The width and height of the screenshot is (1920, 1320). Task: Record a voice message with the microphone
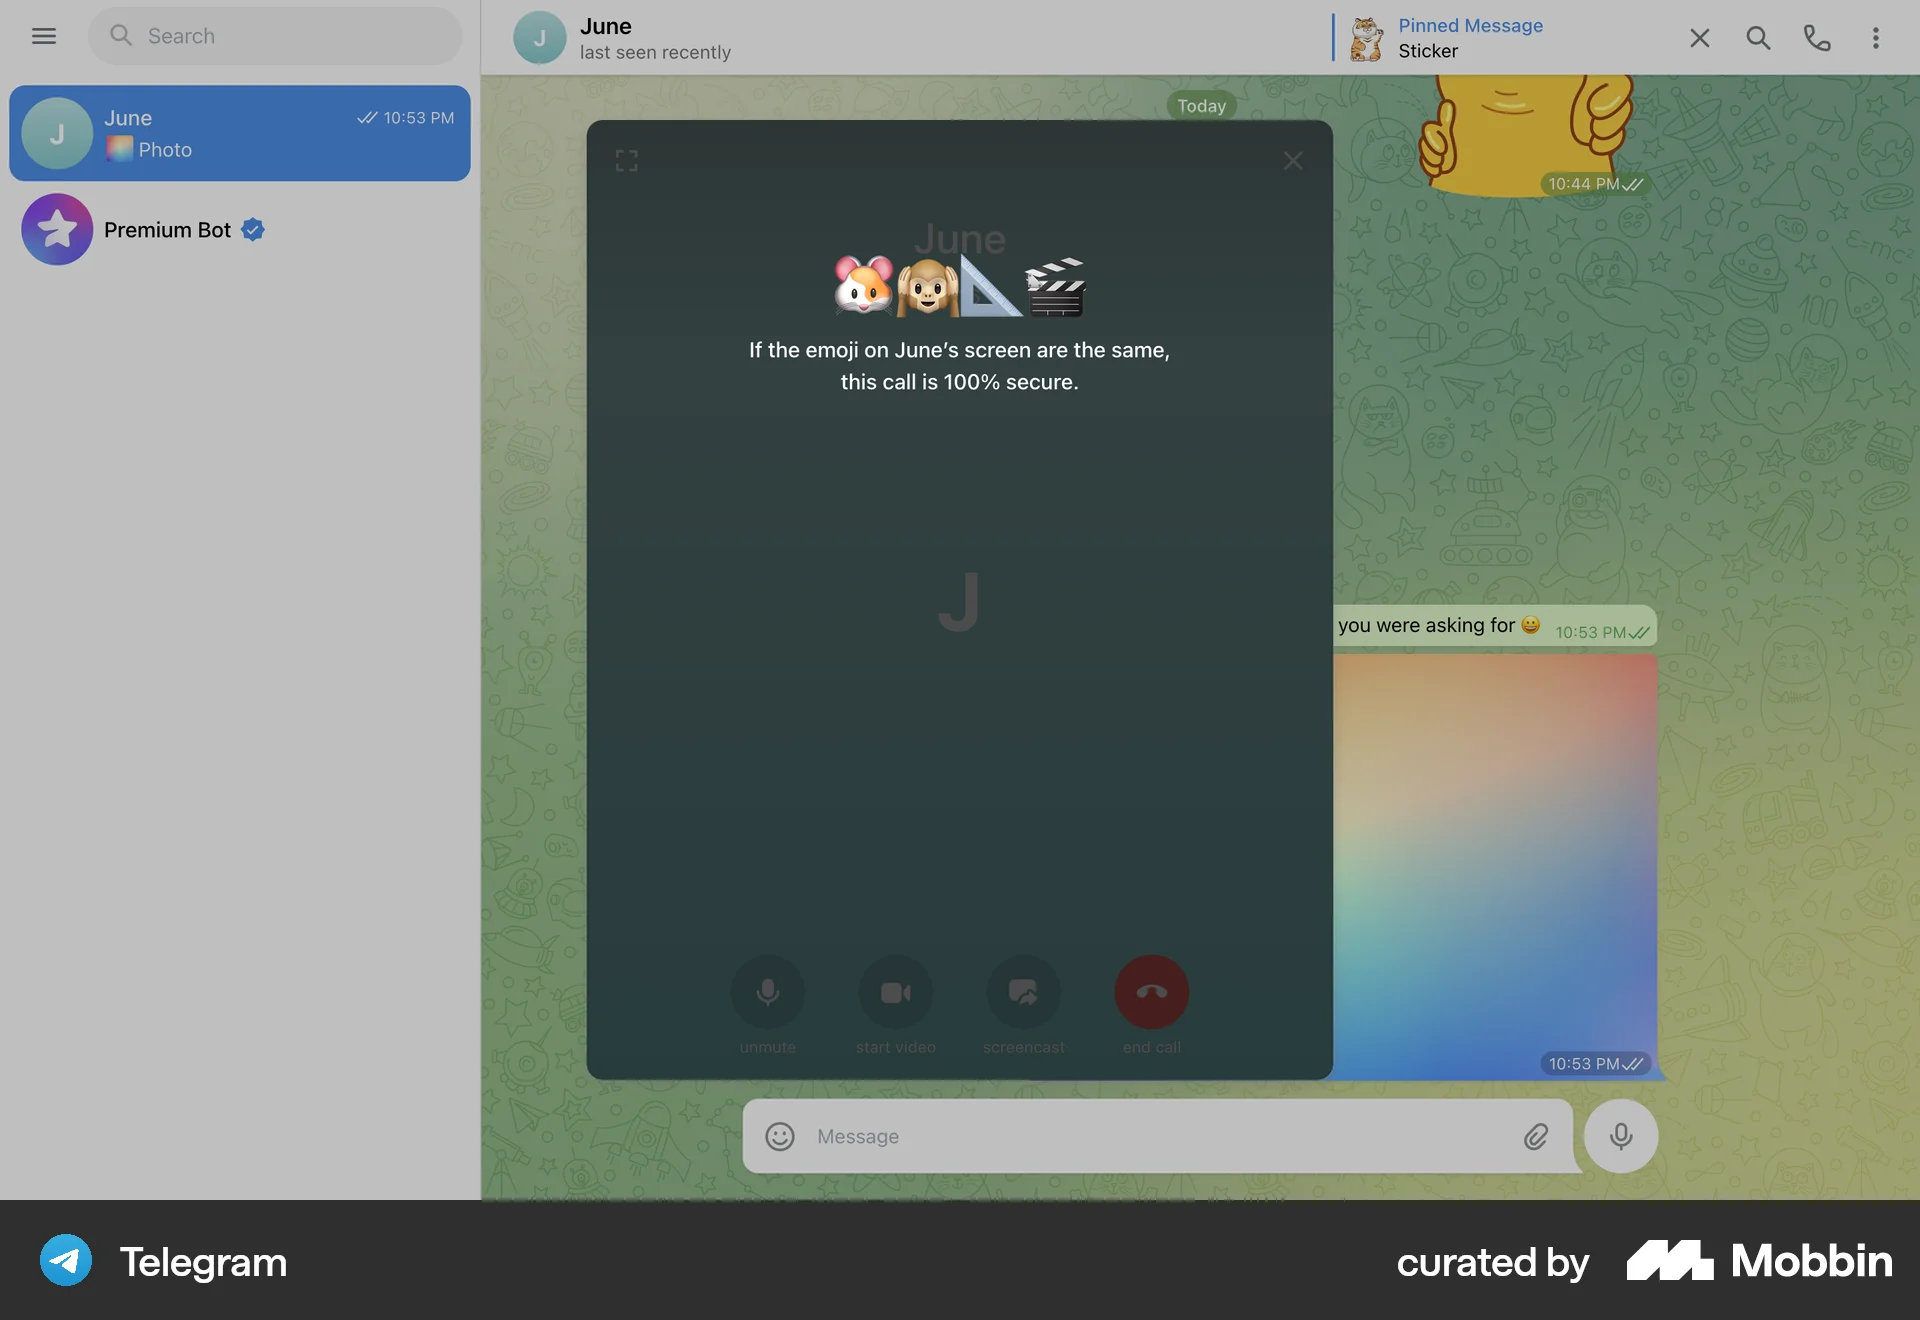pos(1620,1136)
